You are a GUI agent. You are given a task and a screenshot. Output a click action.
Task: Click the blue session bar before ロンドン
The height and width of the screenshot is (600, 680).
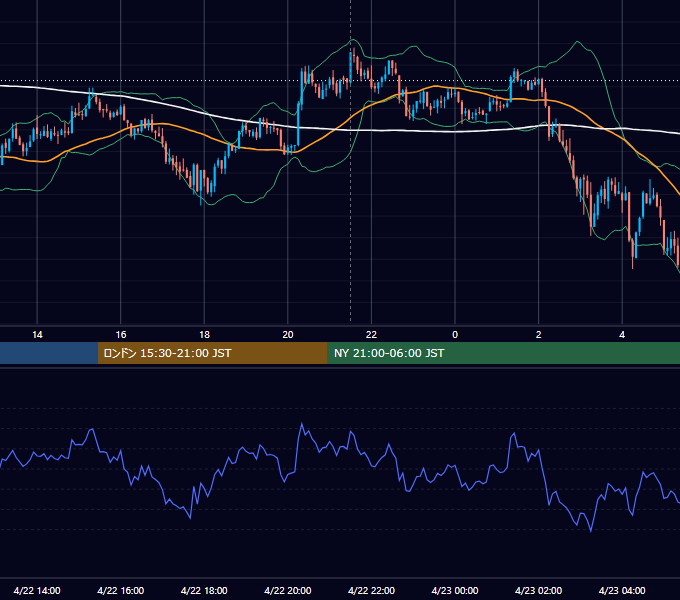click(x=49, y=353)
